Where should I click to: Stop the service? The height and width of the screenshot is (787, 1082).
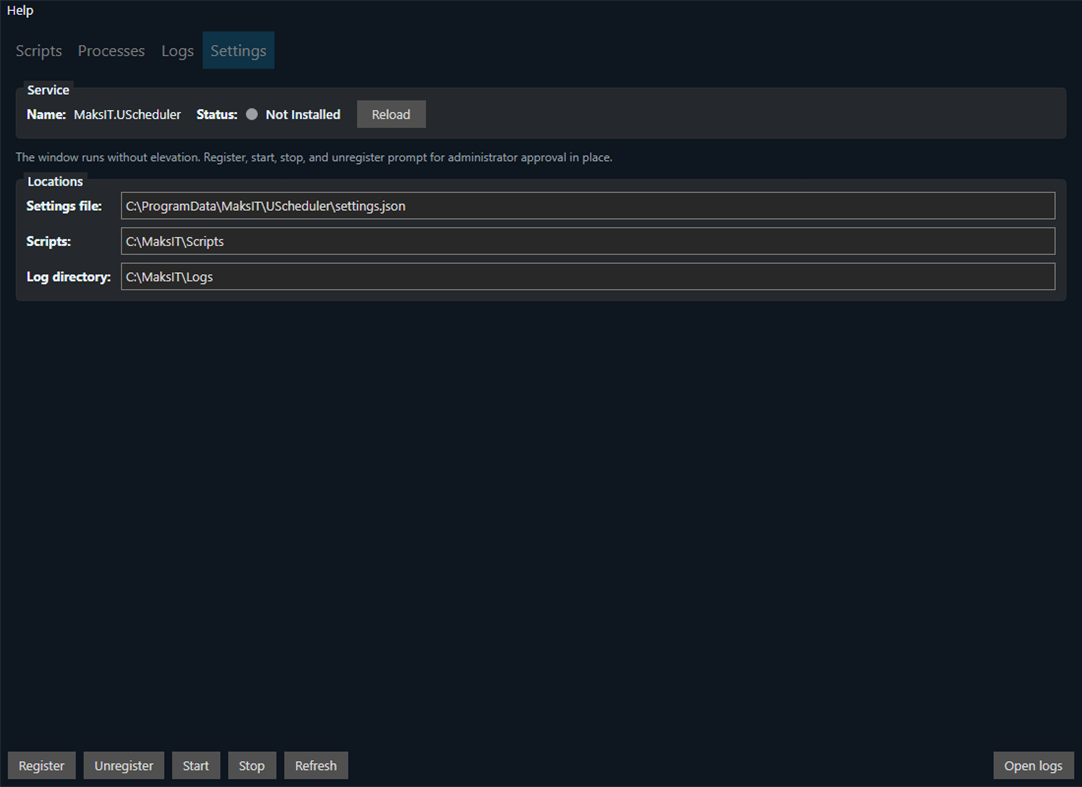pyautogui.click(x=252, y=766)
